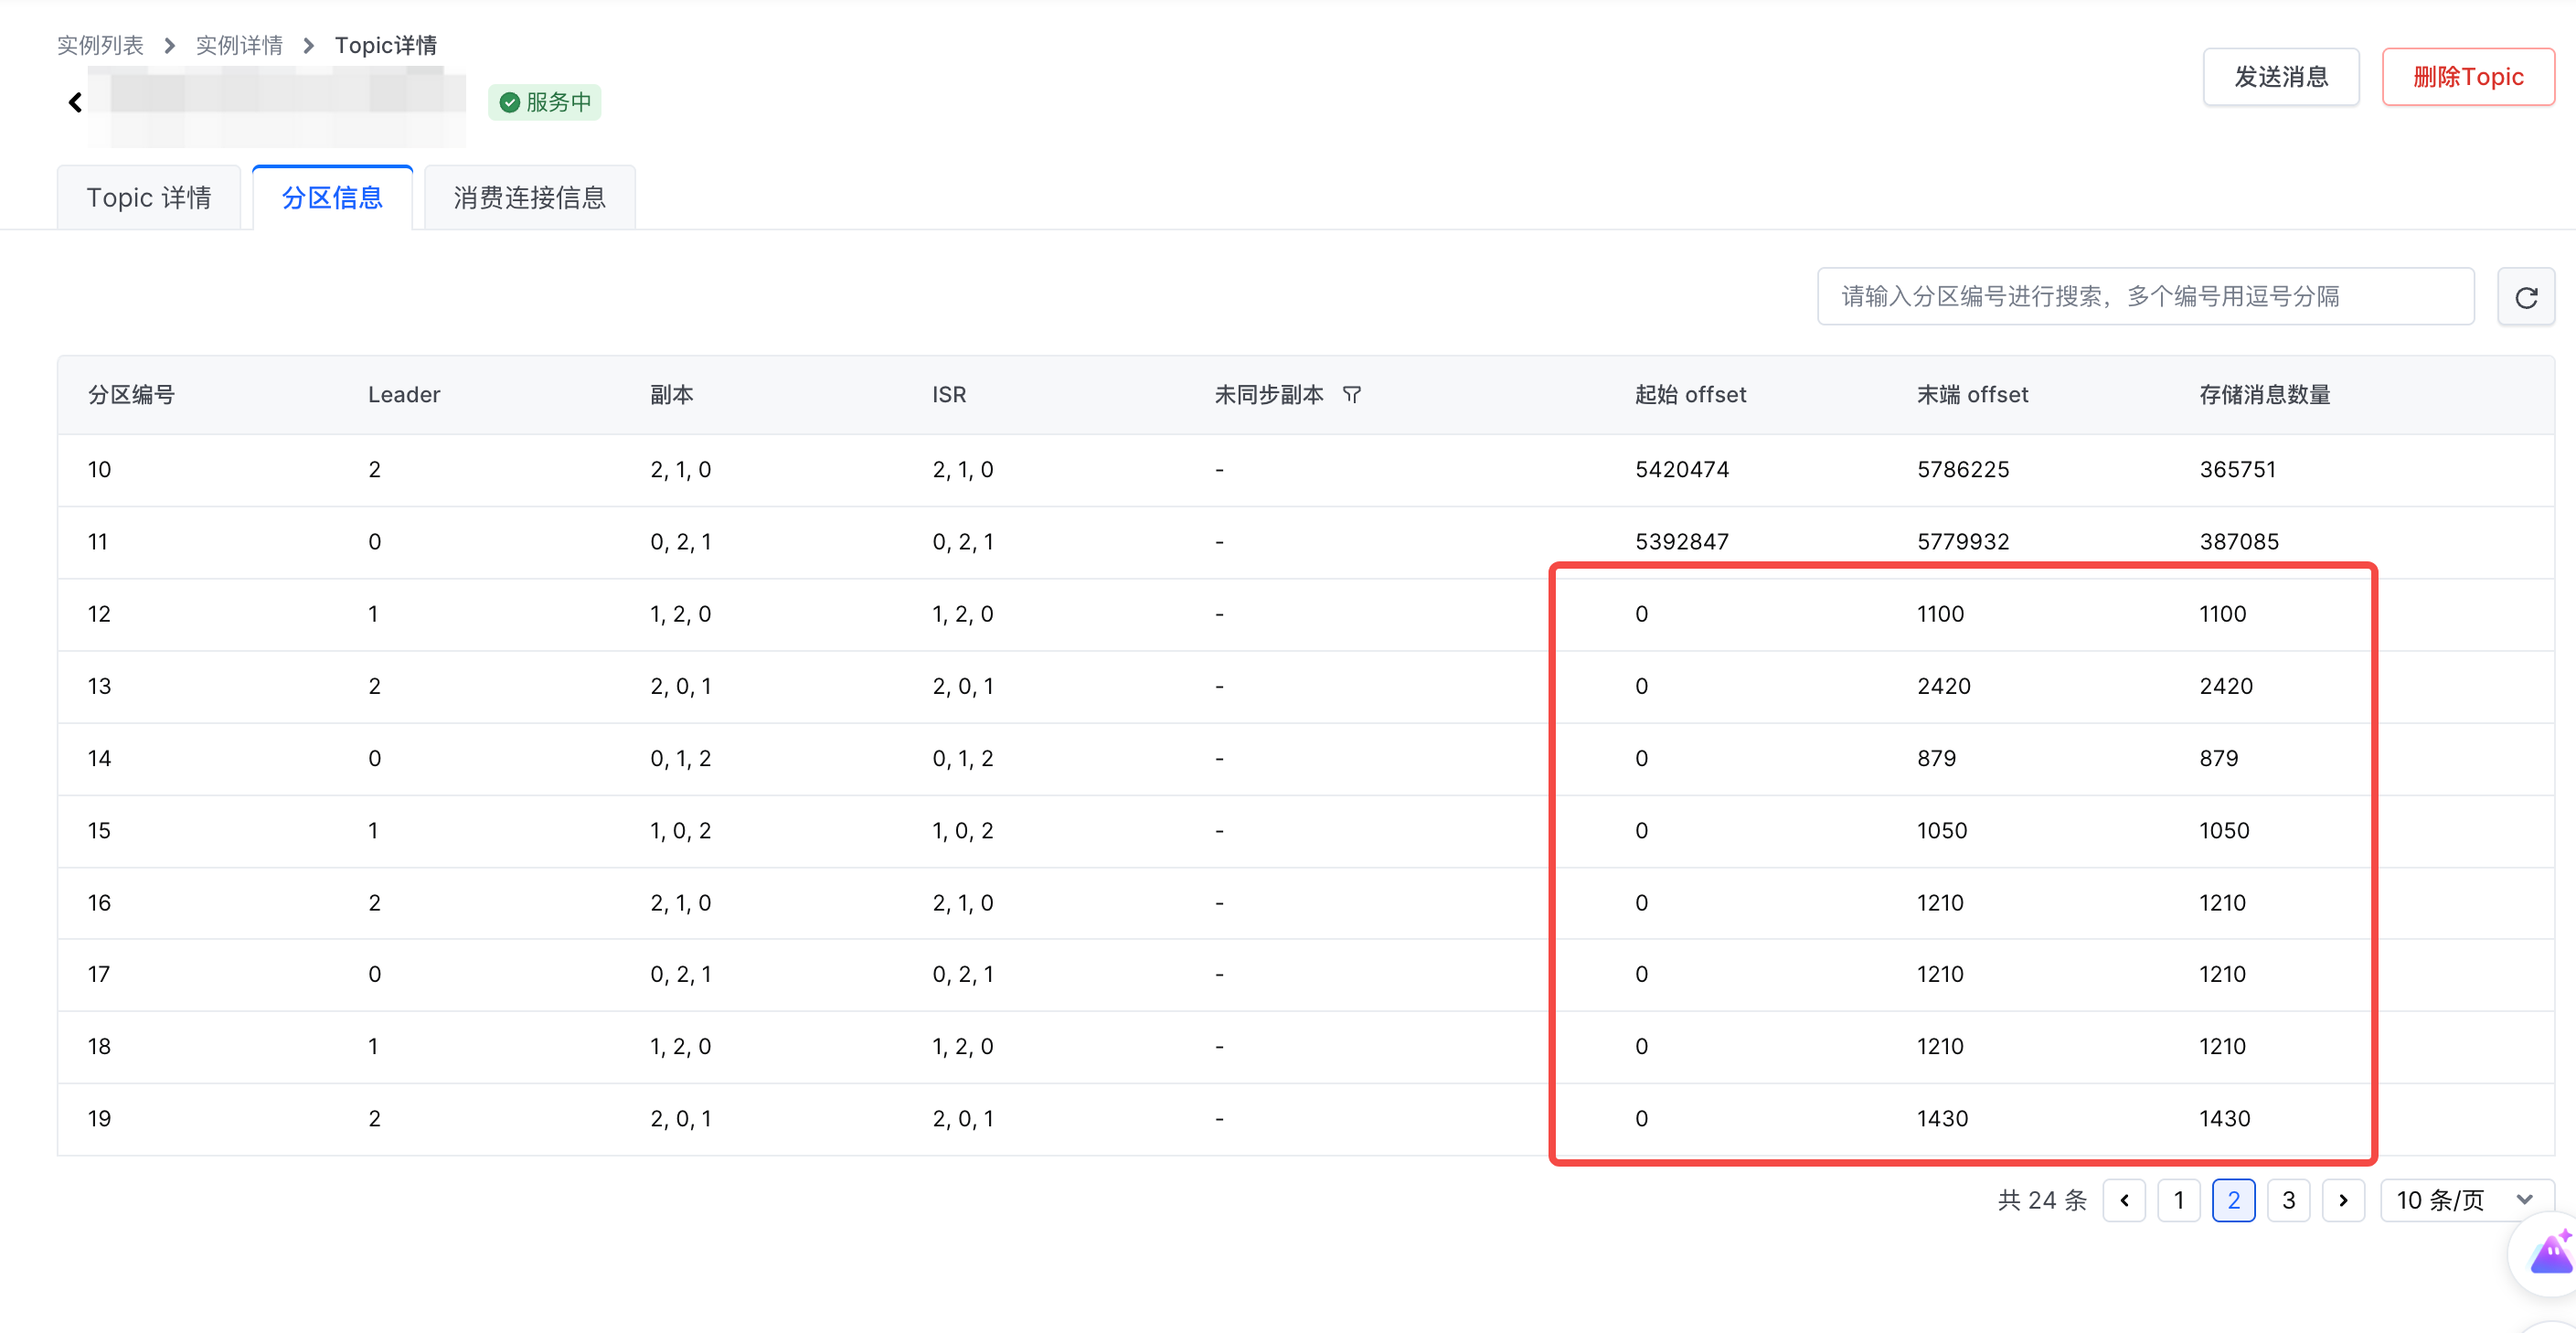Click start offset 5392847

(1681, 541)
